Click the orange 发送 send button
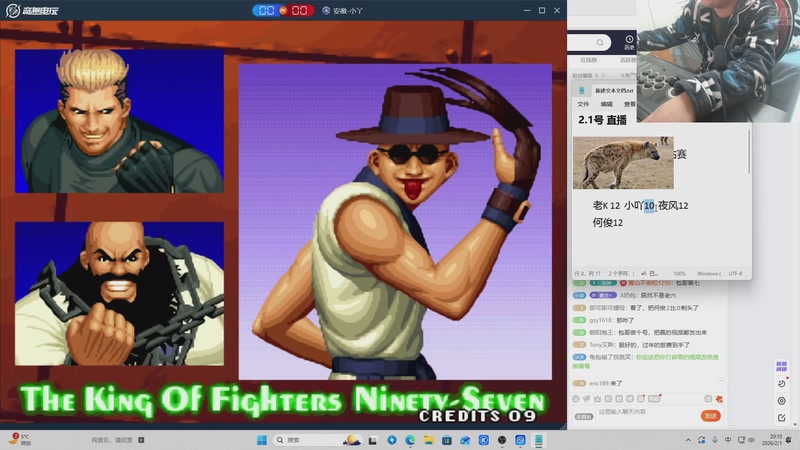This screenshot has height=450, width=800. pos(710,416)
